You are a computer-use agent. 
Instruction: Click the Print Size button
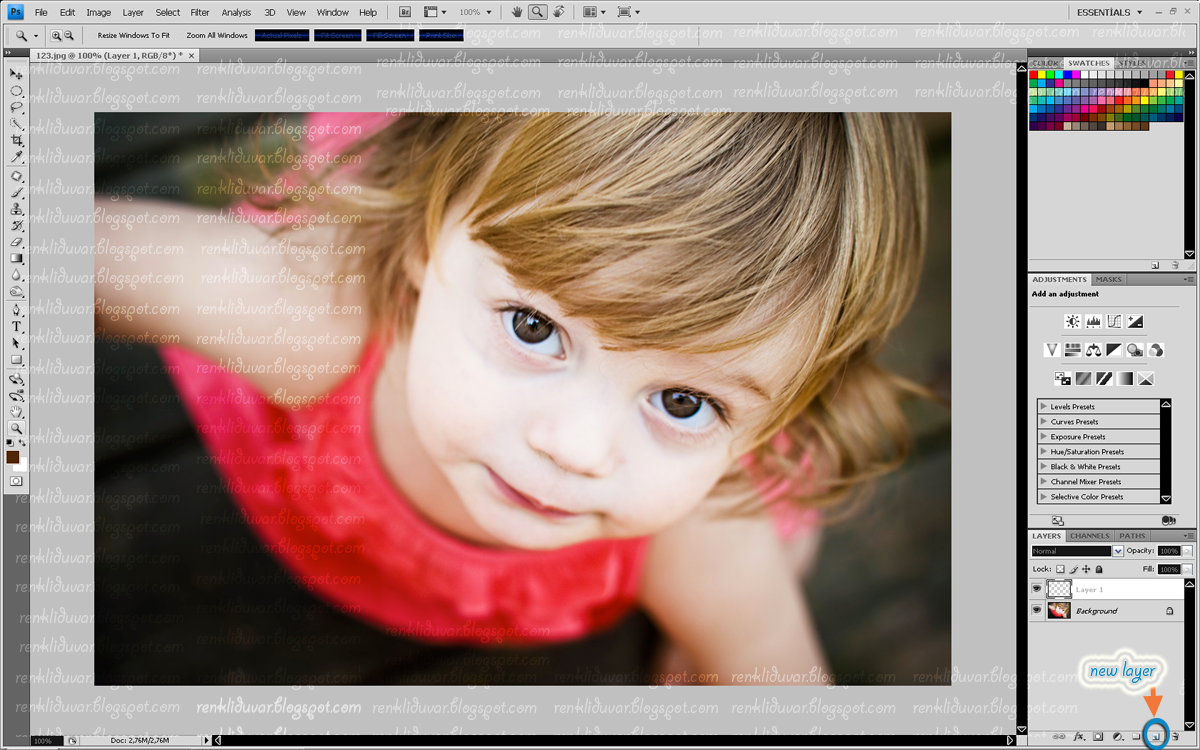(x=442, y=35)
